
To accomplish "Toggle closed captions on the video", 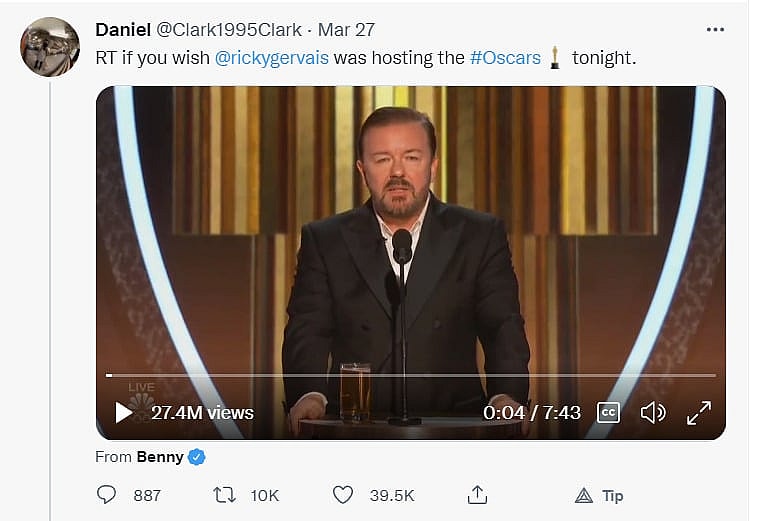I will (607, 412).
